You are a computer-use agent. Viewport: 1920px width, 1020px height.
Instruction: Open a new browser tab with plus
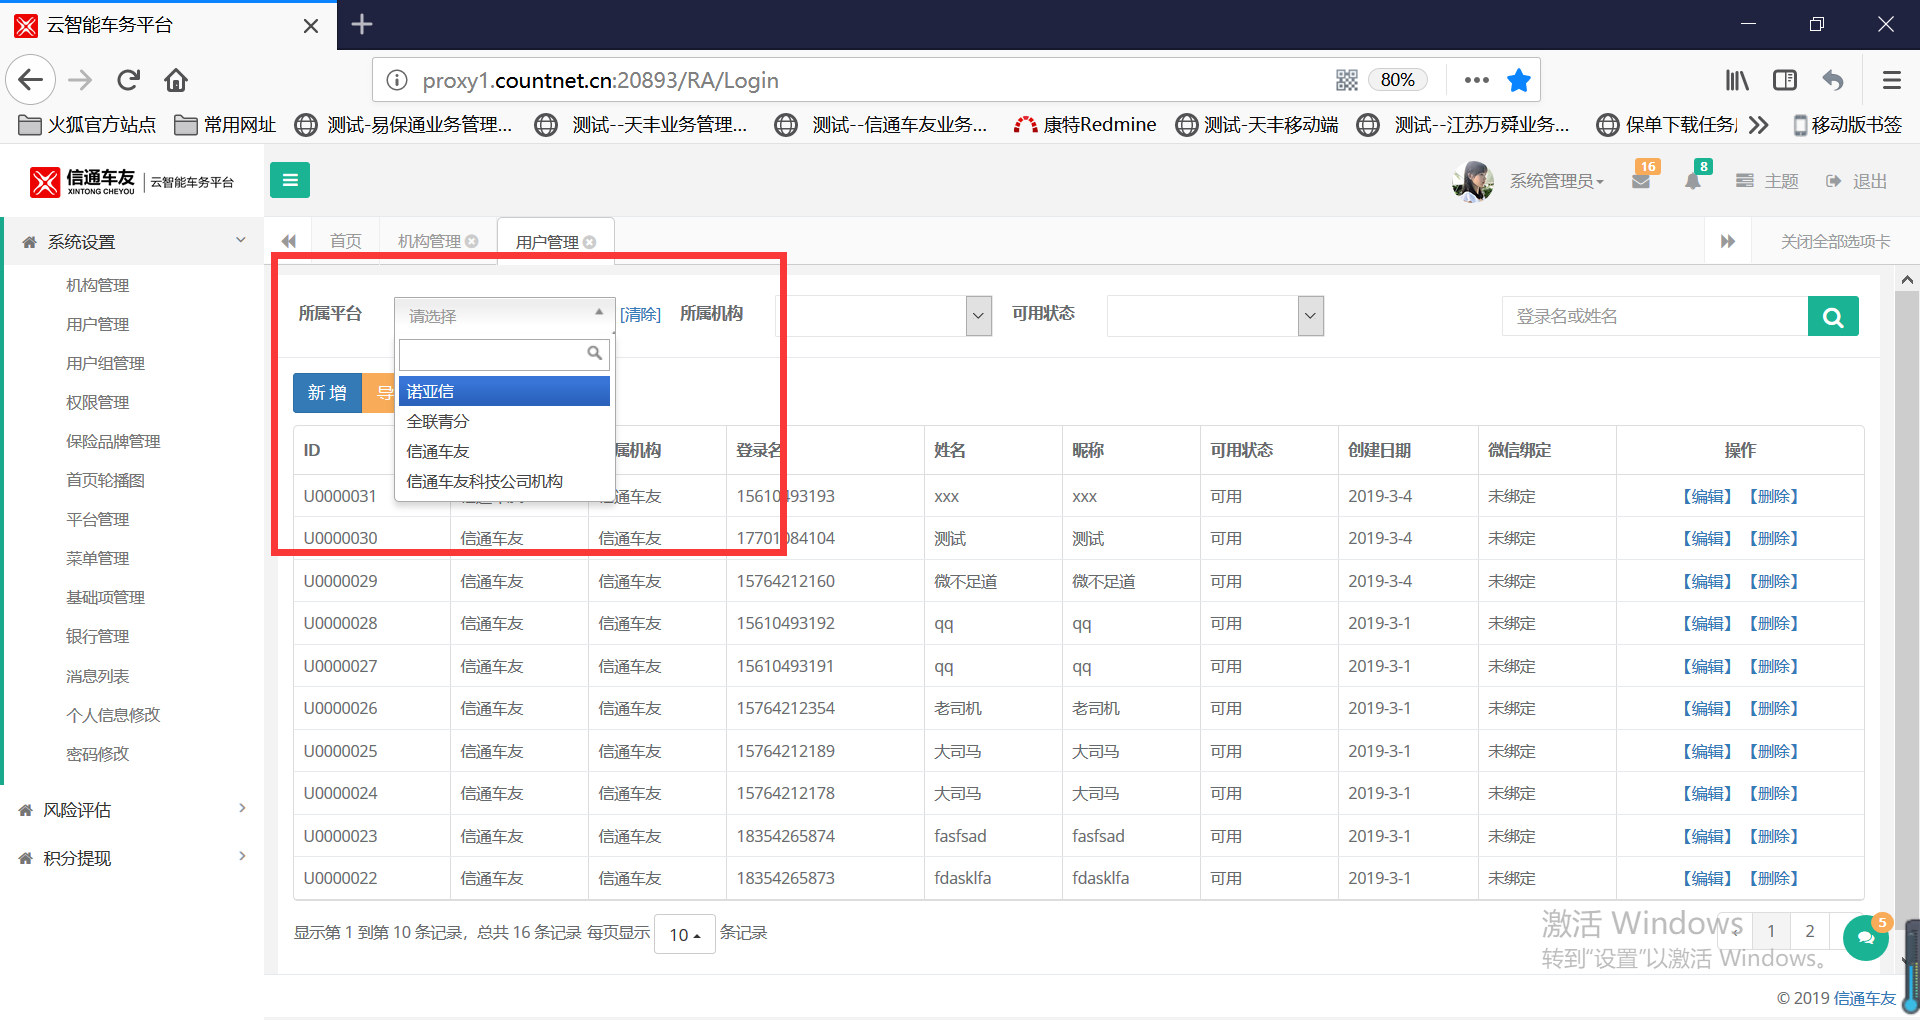[x=362, y=24]
